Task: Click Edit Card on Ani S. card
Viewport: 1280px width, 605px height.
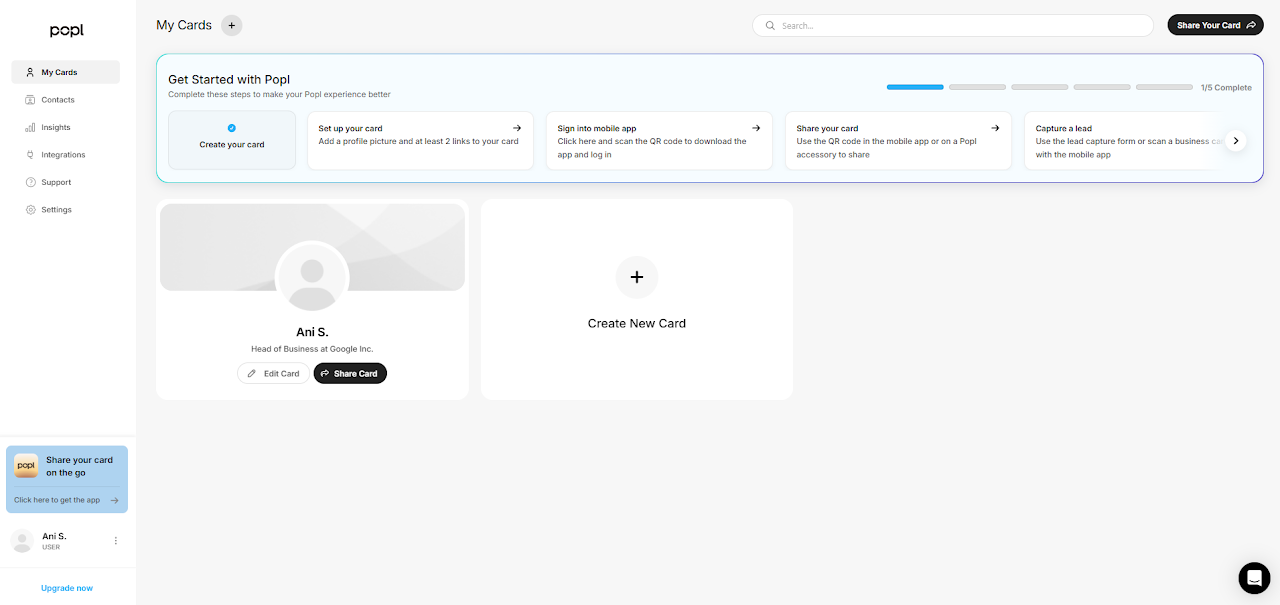Action: coord(273,373)
